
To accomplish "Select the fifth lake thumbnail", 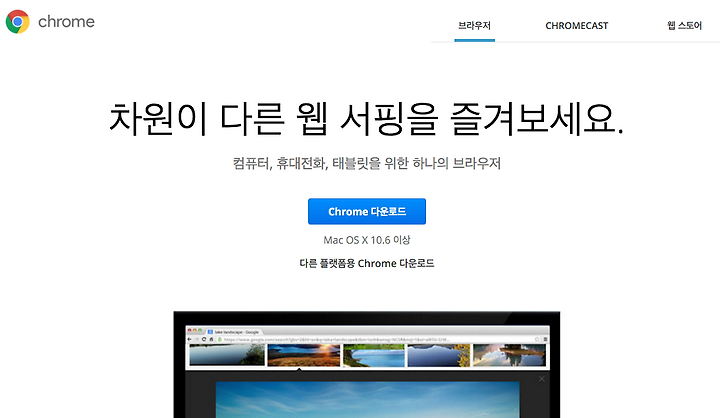I will 509,355.
